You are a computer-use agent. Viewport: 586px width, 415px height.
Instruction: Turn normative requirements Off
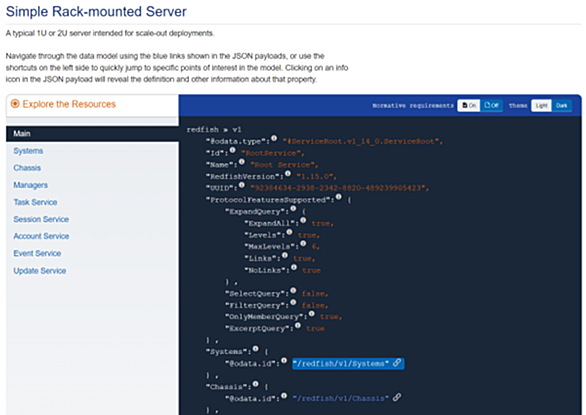coord(491,105)
